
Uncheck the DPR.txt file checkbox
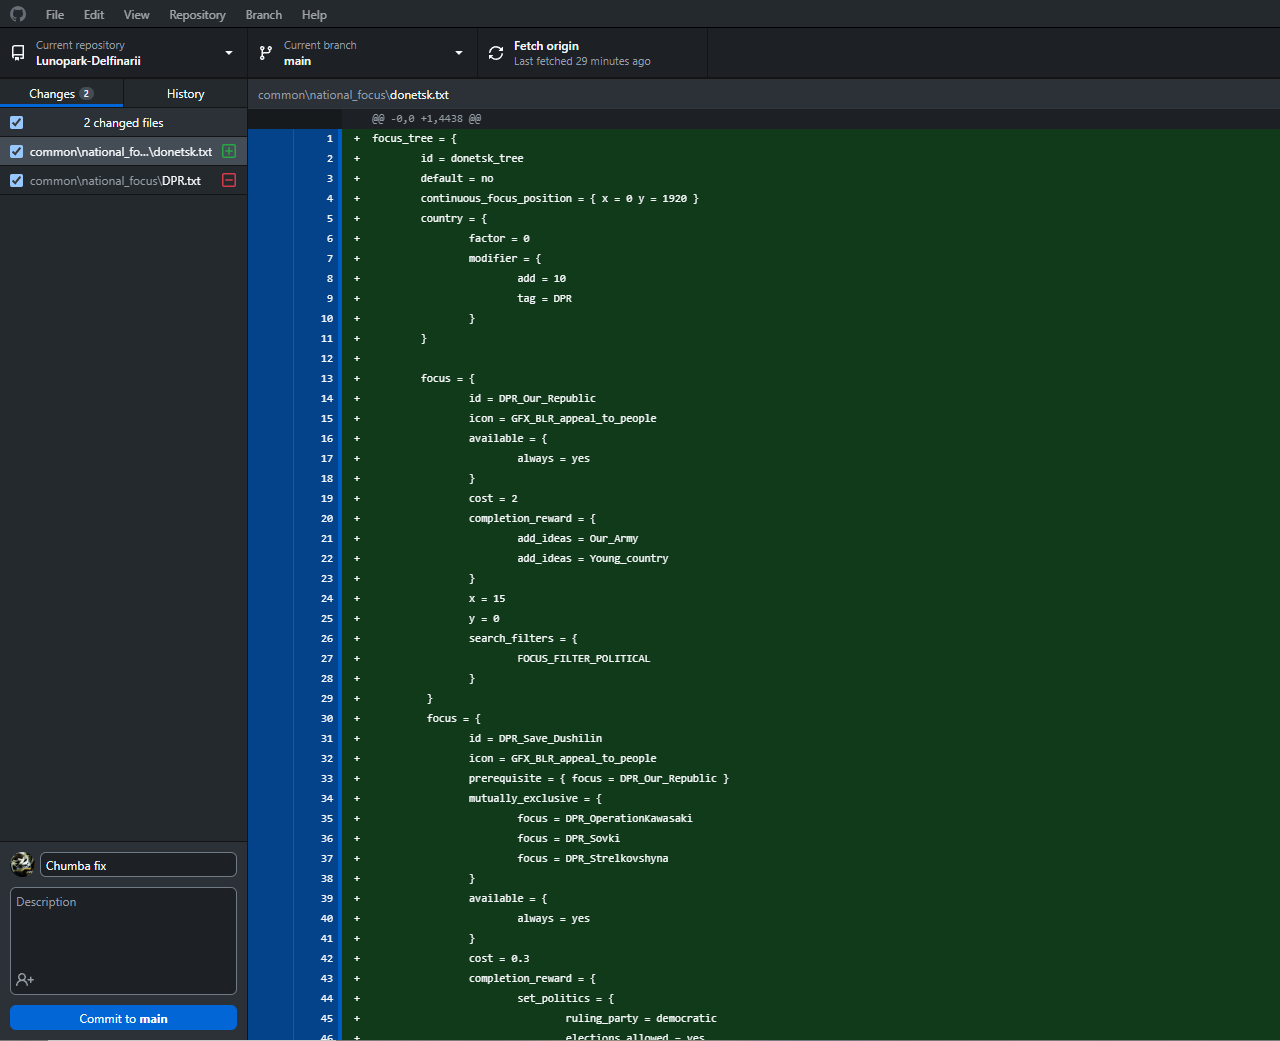[x=17, y=181]
